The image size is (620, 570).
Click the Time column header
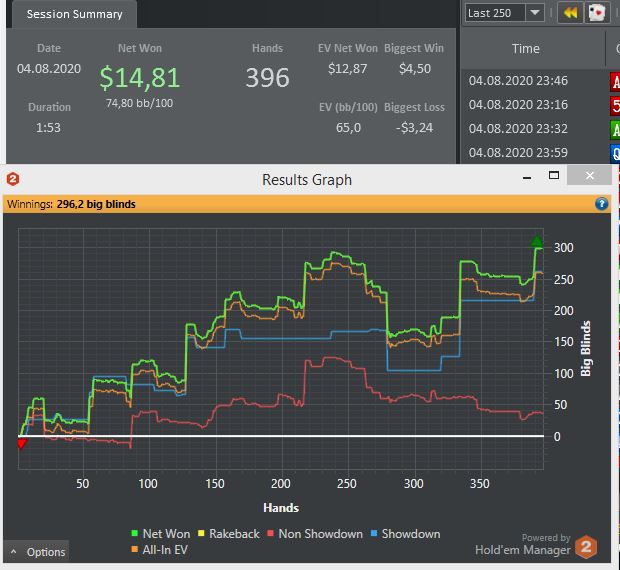point(525,49)
